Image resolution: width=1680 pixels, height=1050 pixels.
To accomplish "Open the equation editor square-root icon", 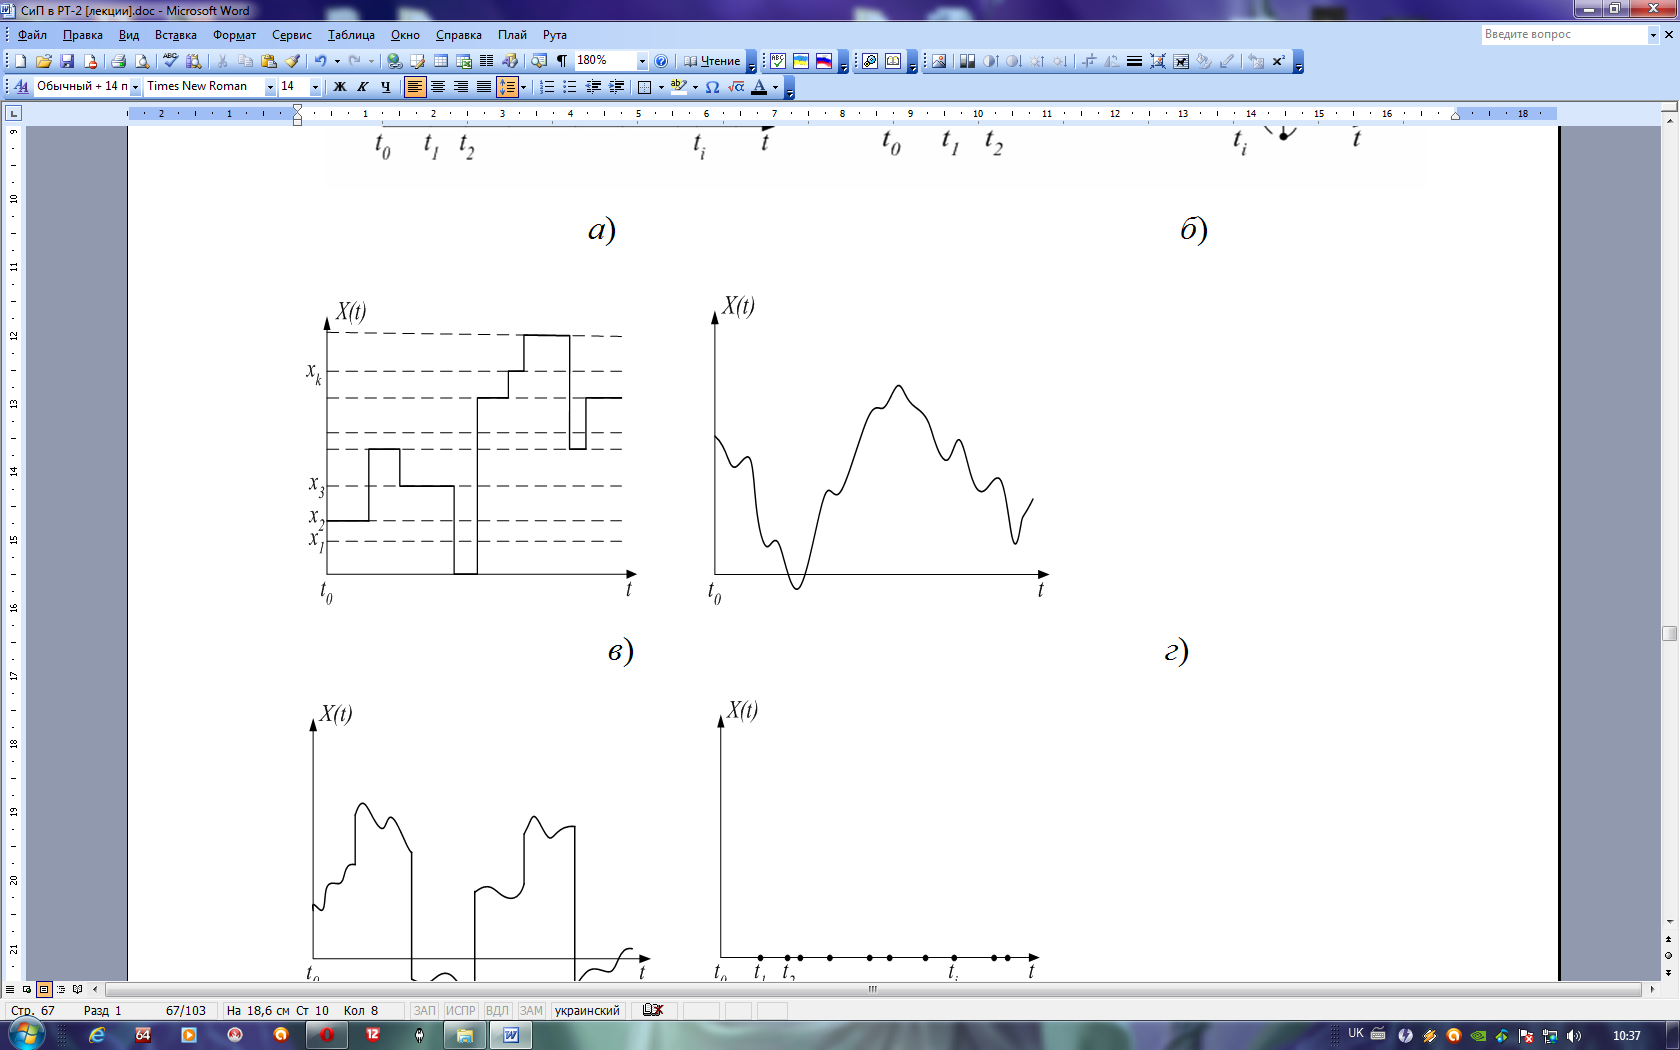I will click(x=736, y=87).
